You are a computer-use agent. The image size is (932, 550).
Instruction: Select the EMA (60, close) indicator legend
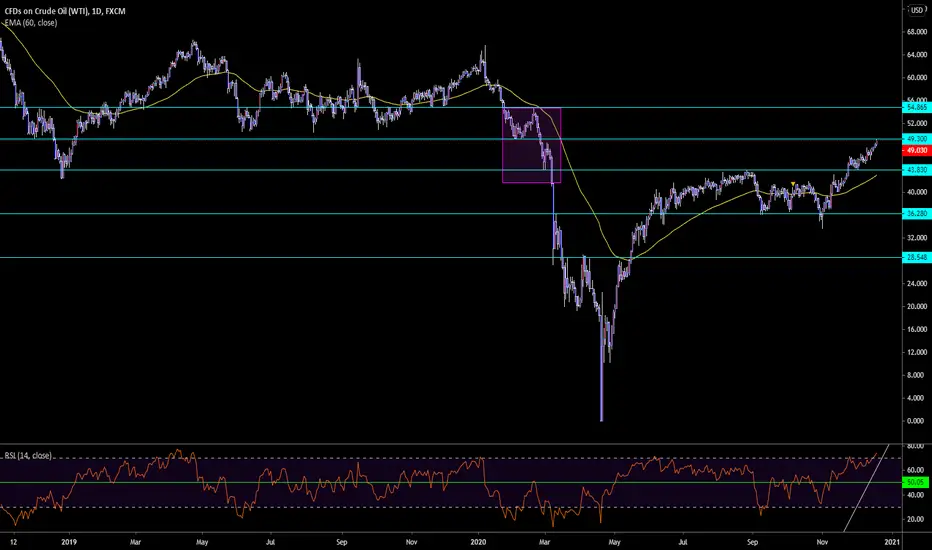tap(31, 23)
